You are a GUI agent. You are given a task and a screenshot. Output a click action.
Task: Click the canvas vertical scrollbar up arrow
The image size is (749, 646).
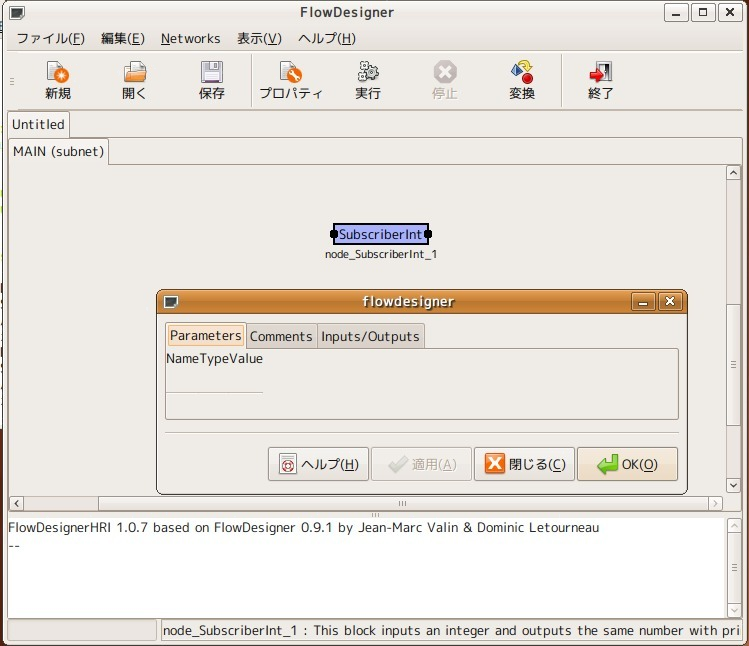click(733, 173)
